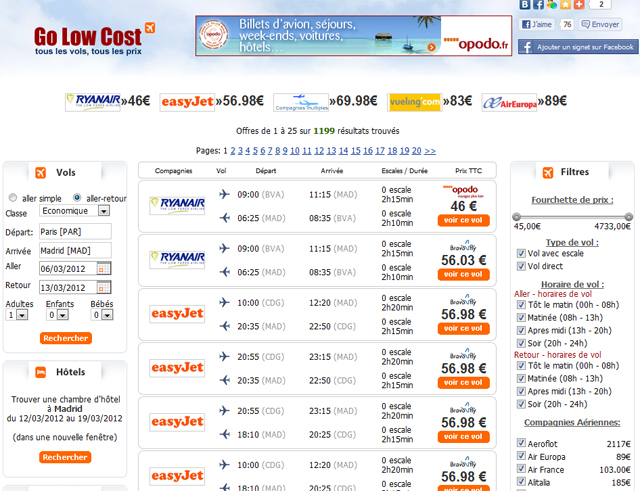640x491 pixels.
Task: Click the orange plus share icon
Action: tap(579, 4)
